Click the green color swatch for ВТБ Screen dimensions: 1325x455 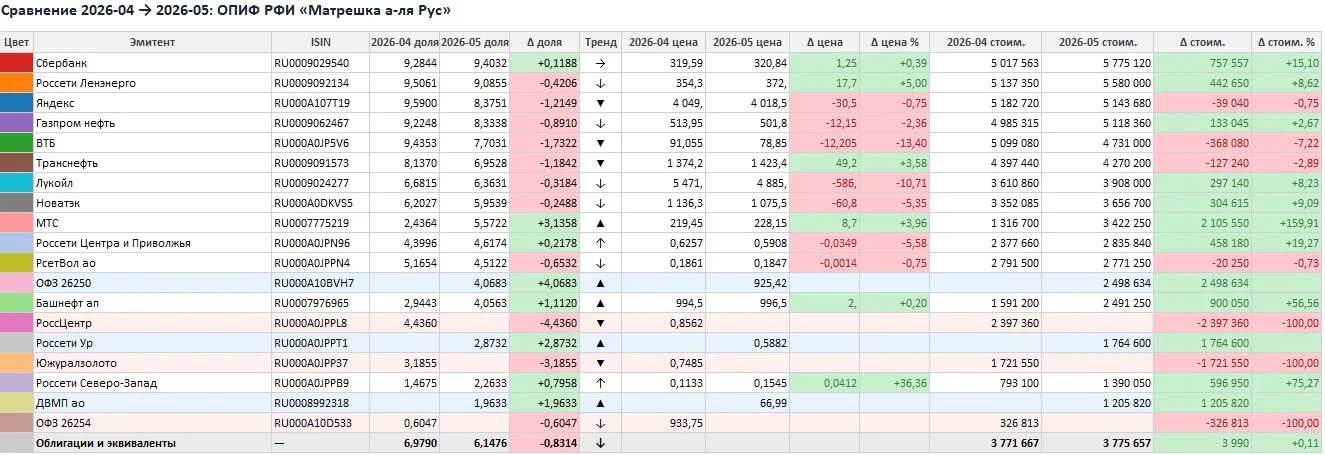coord(16,142)
